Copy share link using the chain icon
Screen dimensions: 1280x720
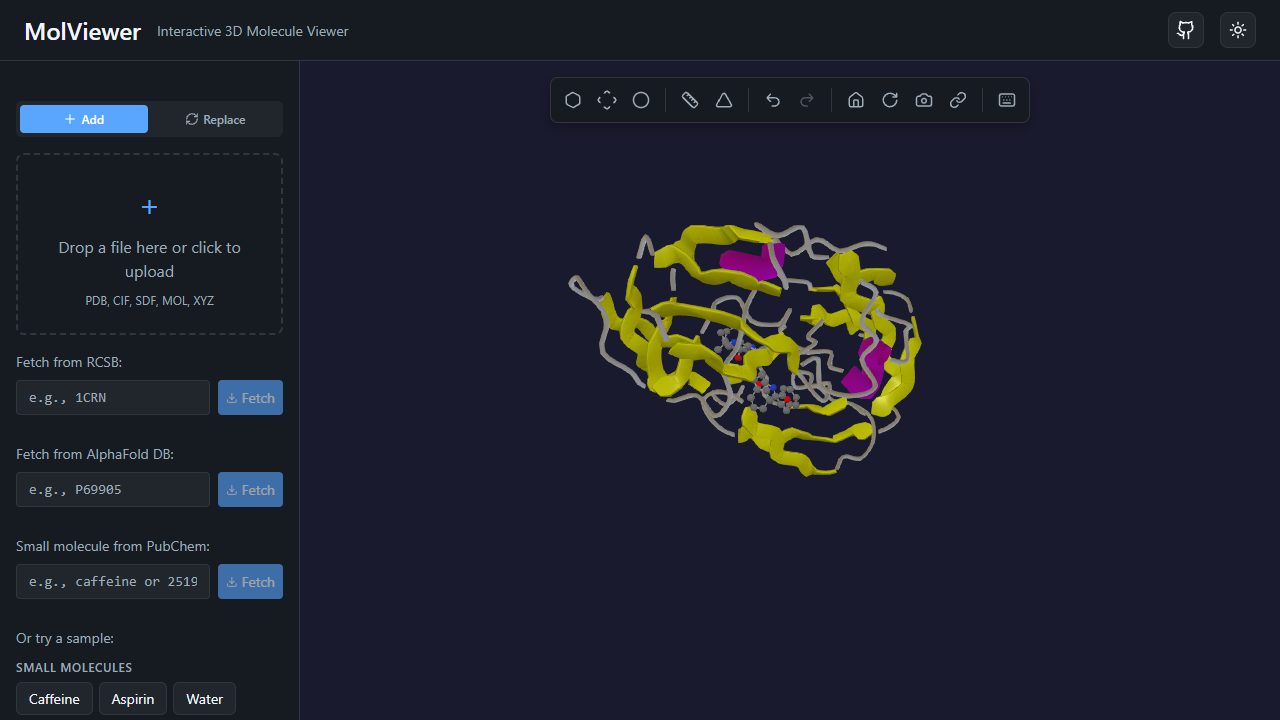[958, 100]
